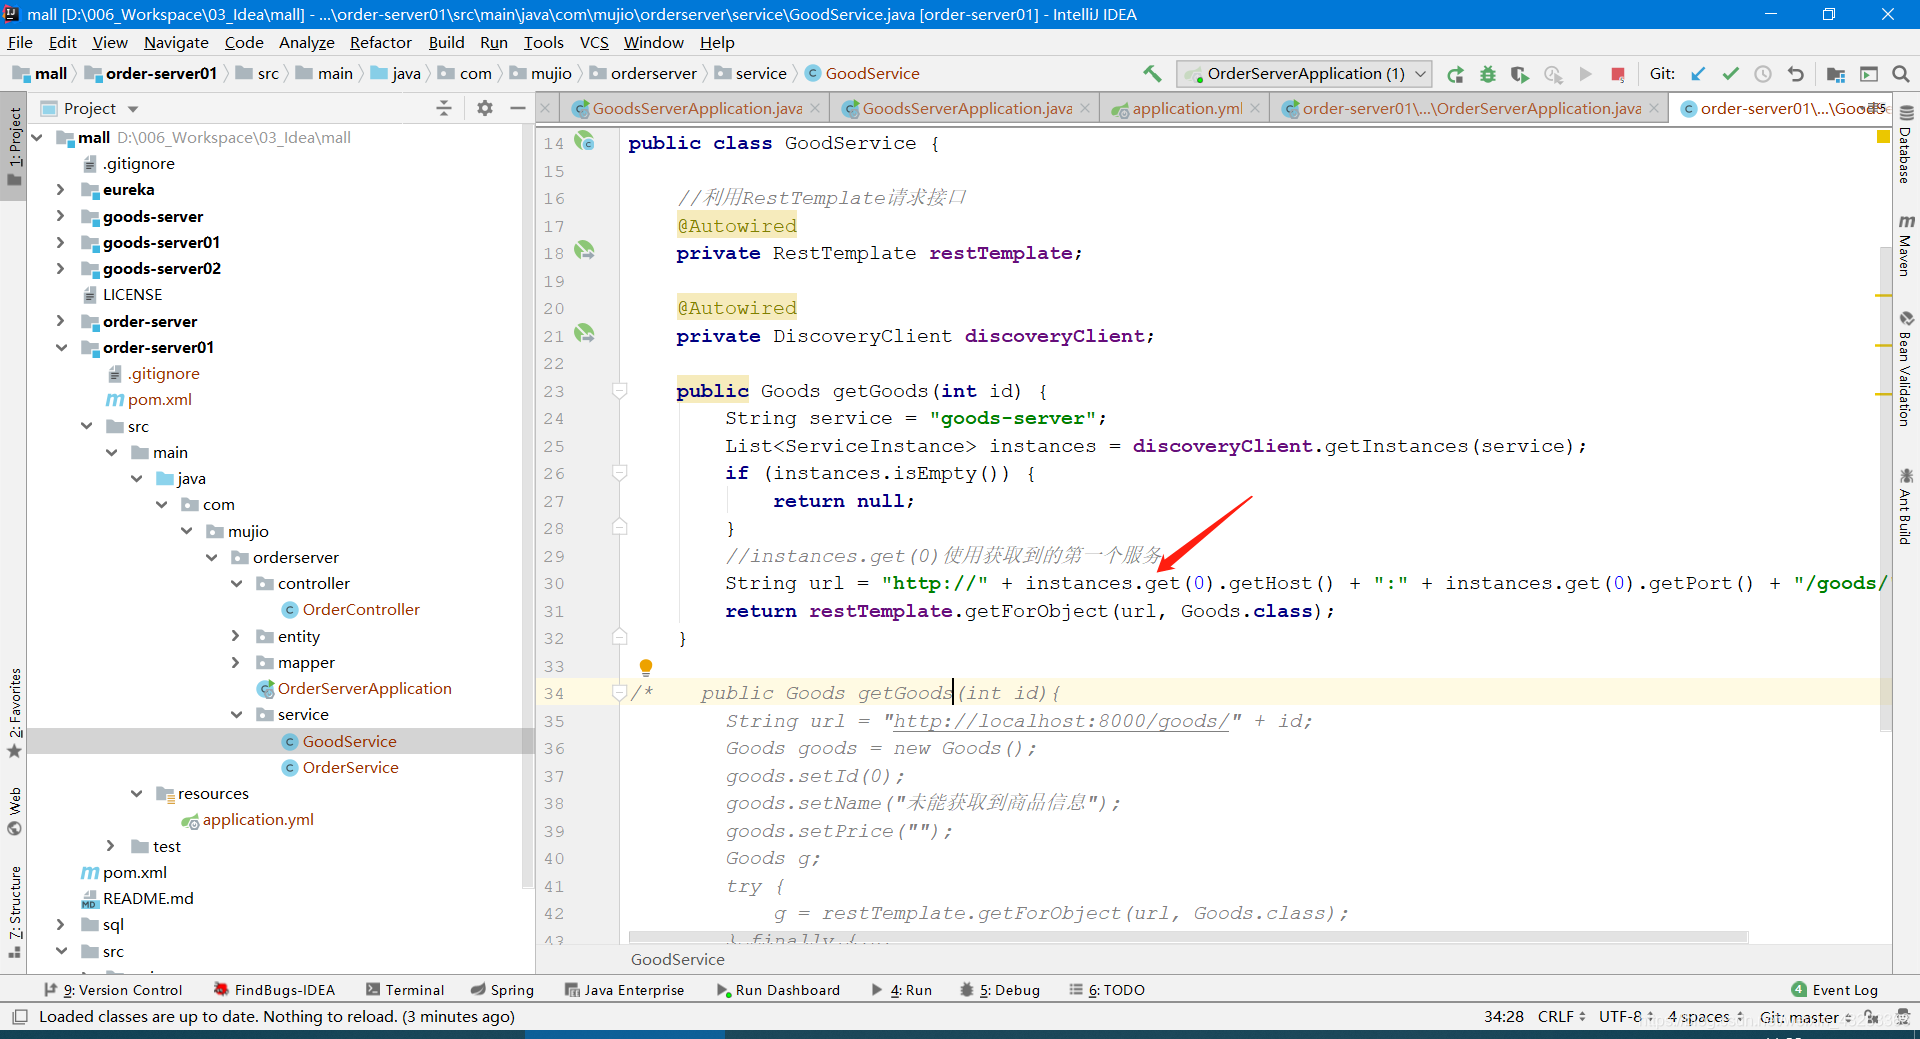The image size is (1920, 1039).
Task: Expand the goods-server module
Action: (60, 216)
